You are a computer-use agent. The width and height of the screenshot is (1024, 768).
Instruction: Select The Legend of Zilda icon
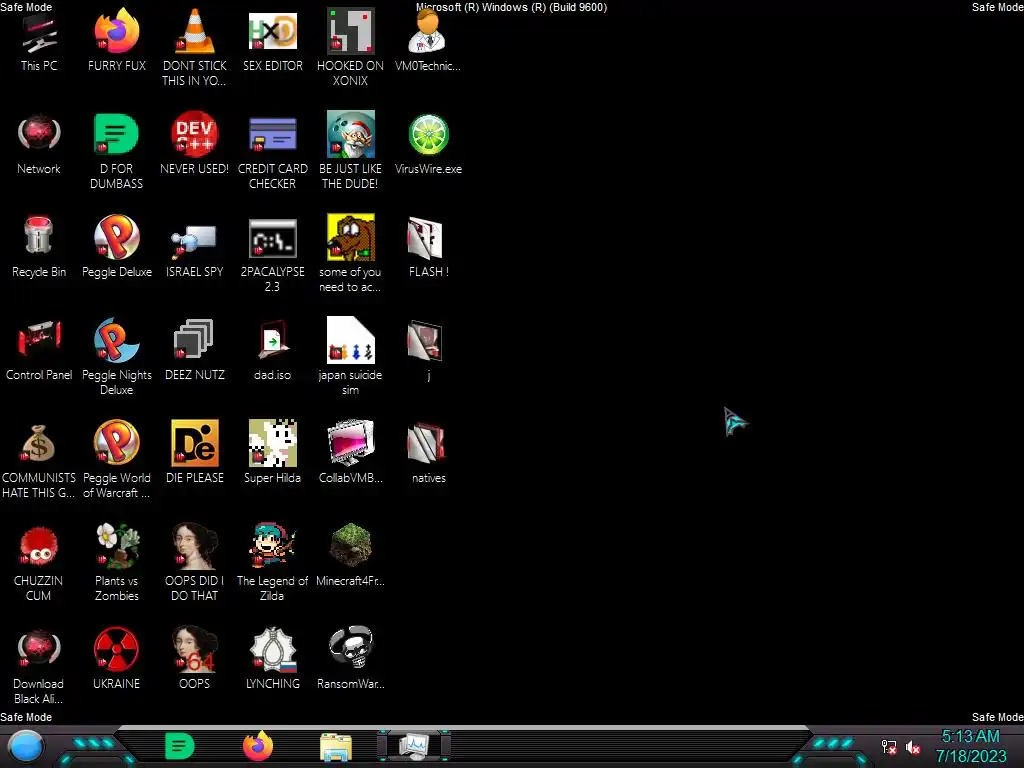coord(272,545)
